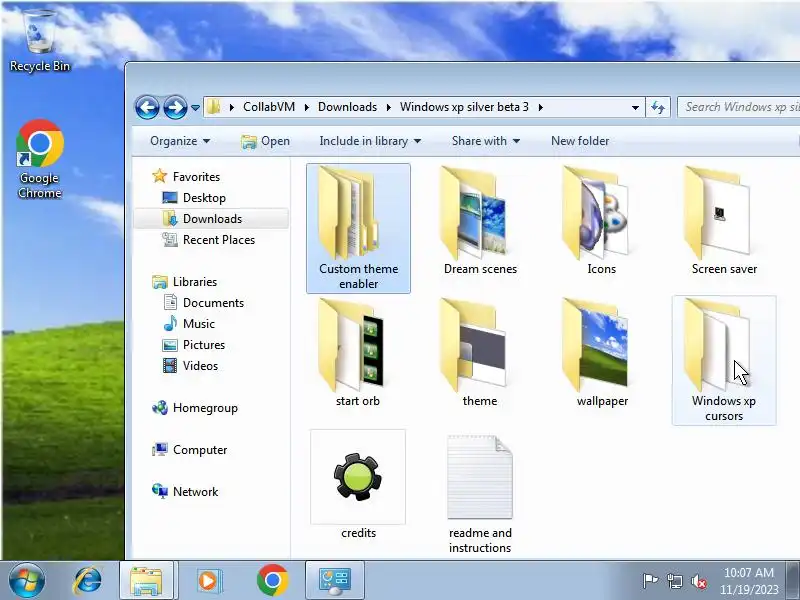Expand arrow after Windows xp silver beta 3
Viewport: 800px width, 600px height.
pyautogui.click(x=540, y=107)
